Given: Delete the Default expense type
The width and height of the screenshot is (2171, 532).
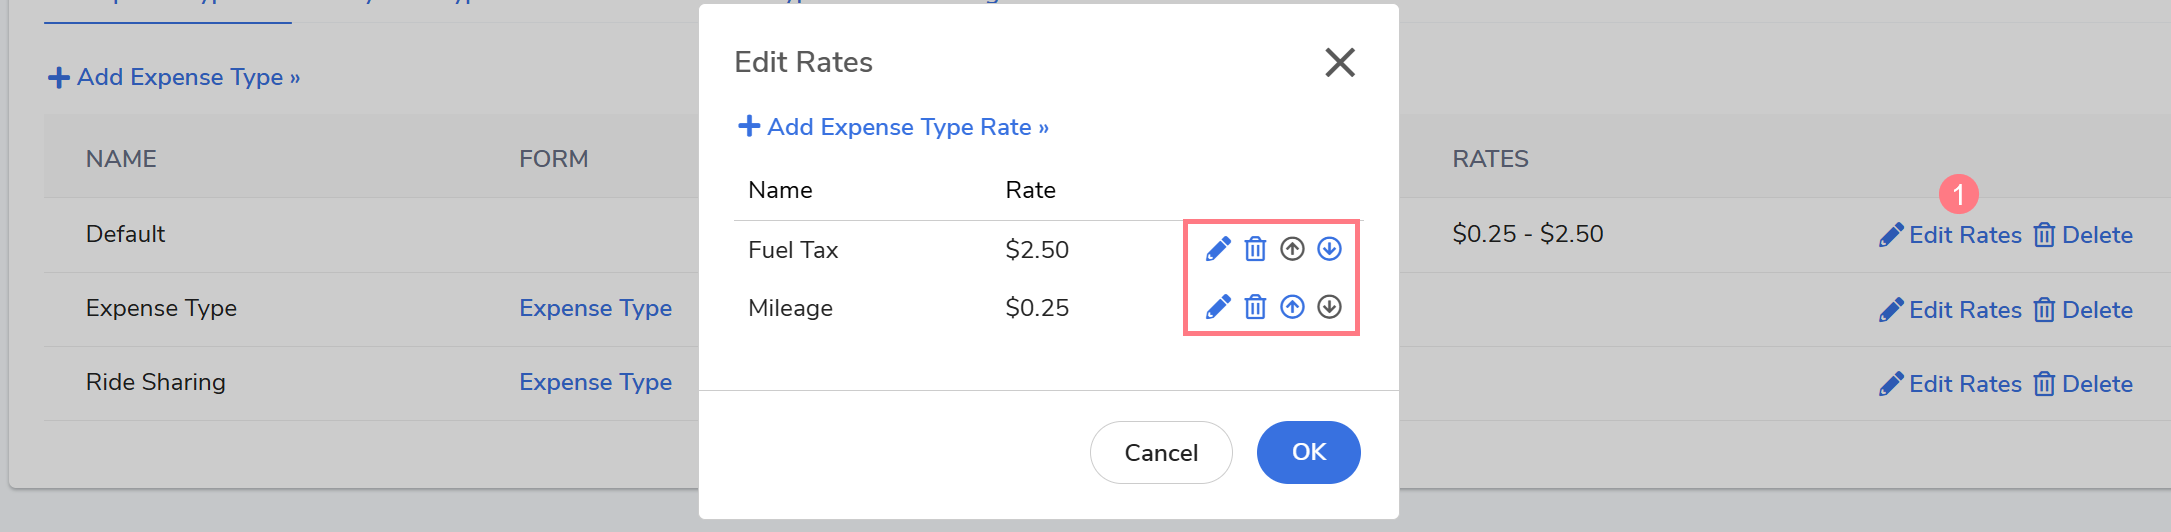Looking at the screenshot, I should click(x=2084, y=235).
